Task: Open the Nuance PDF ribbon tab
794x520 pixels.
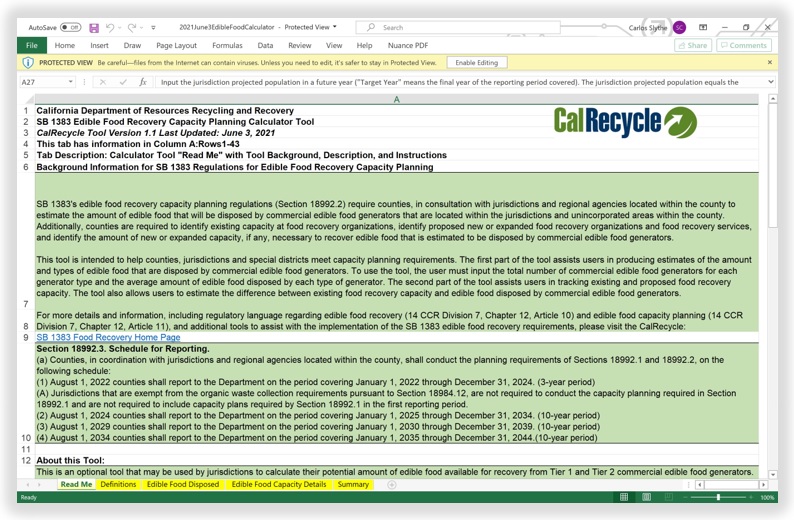Action: [408, 46]
